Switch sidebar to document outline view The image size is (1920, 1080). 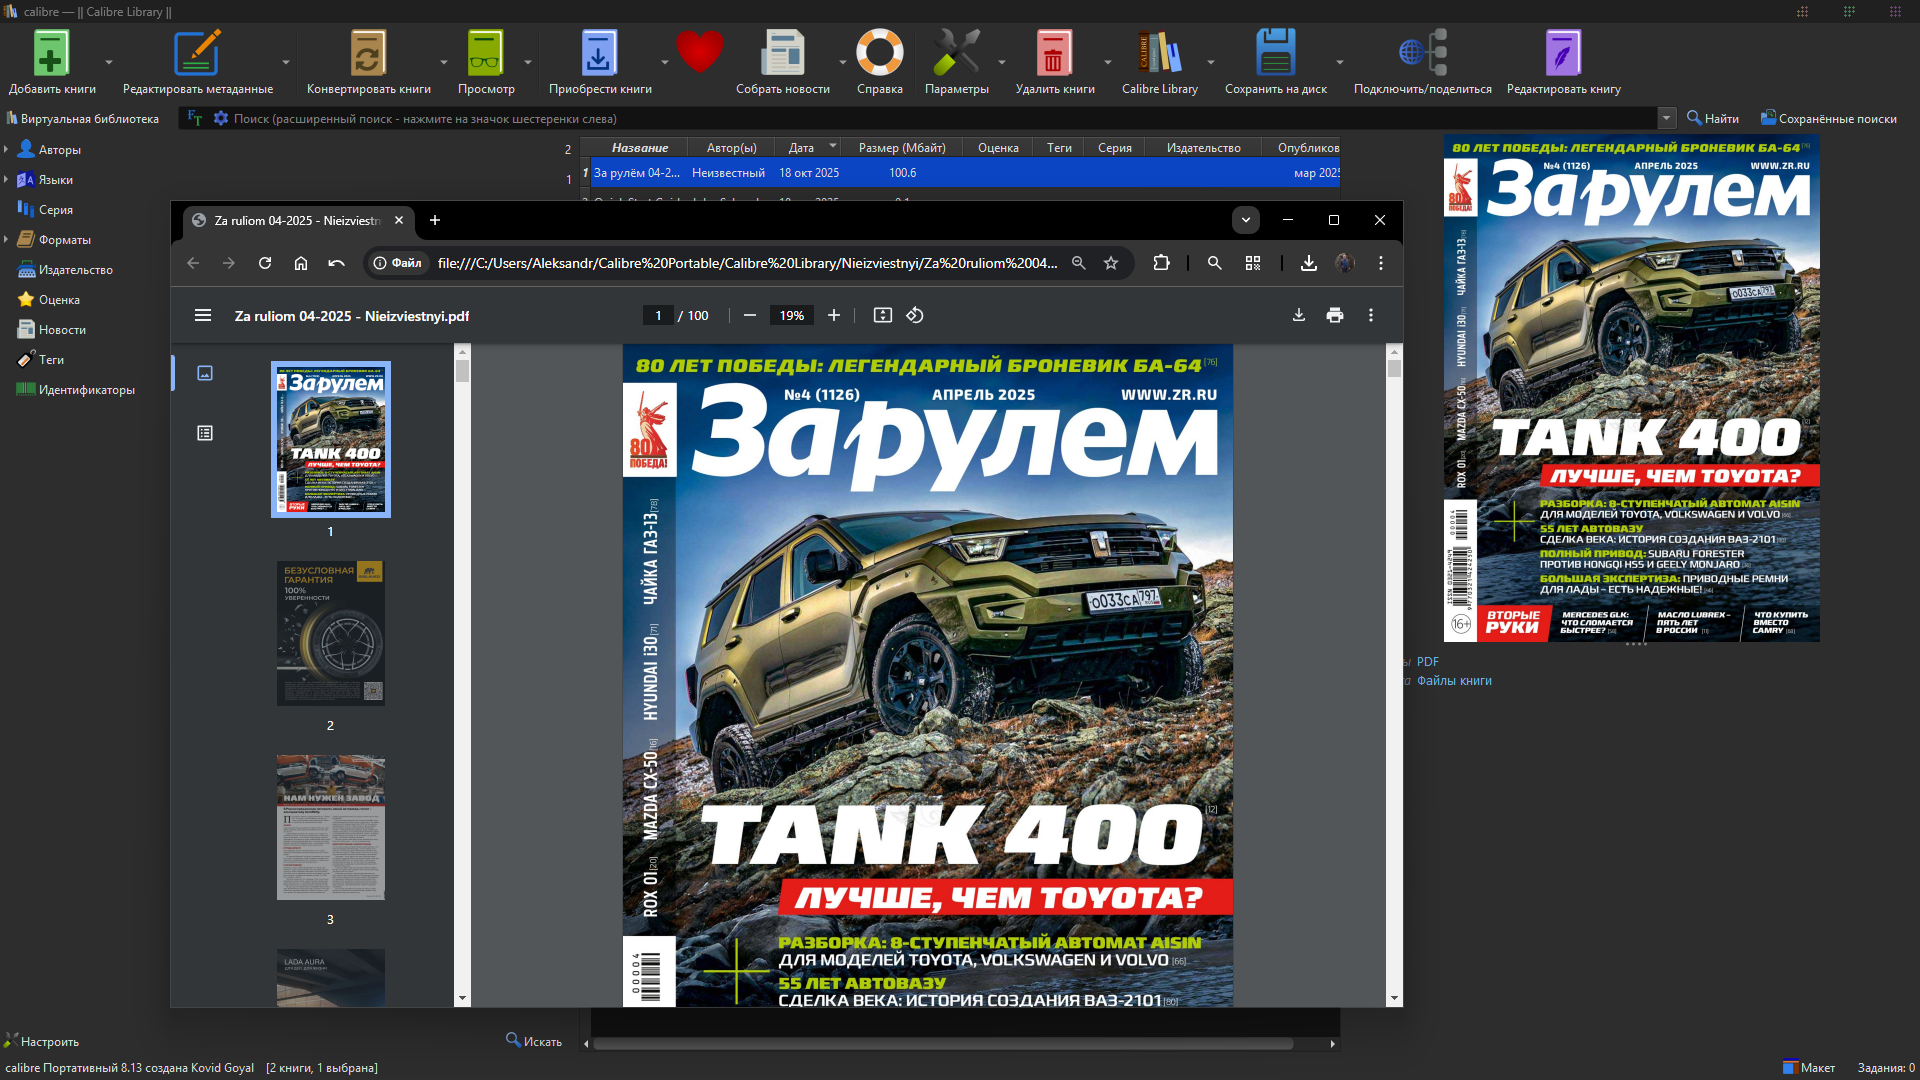[205, 433]
